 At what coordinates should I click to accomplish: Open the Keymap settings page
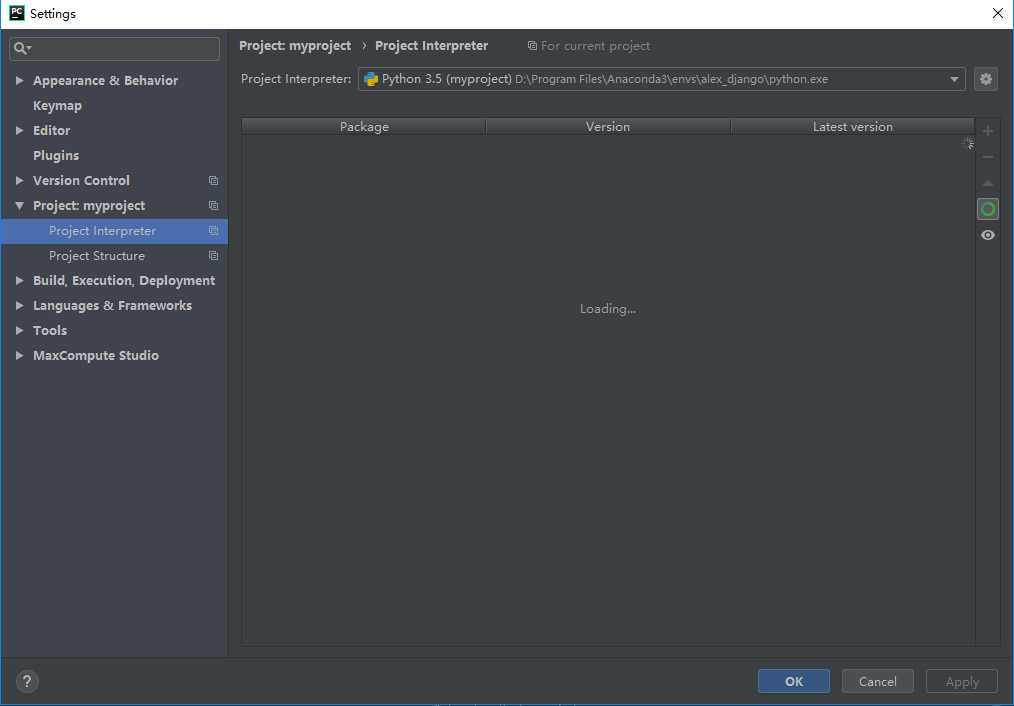tap(57, 105)
